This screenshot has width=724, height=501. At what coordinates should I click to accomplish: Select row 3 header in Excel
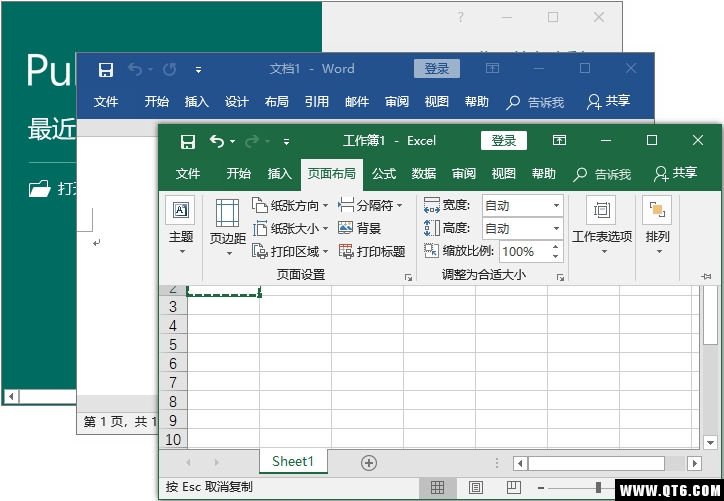[173, 307]
